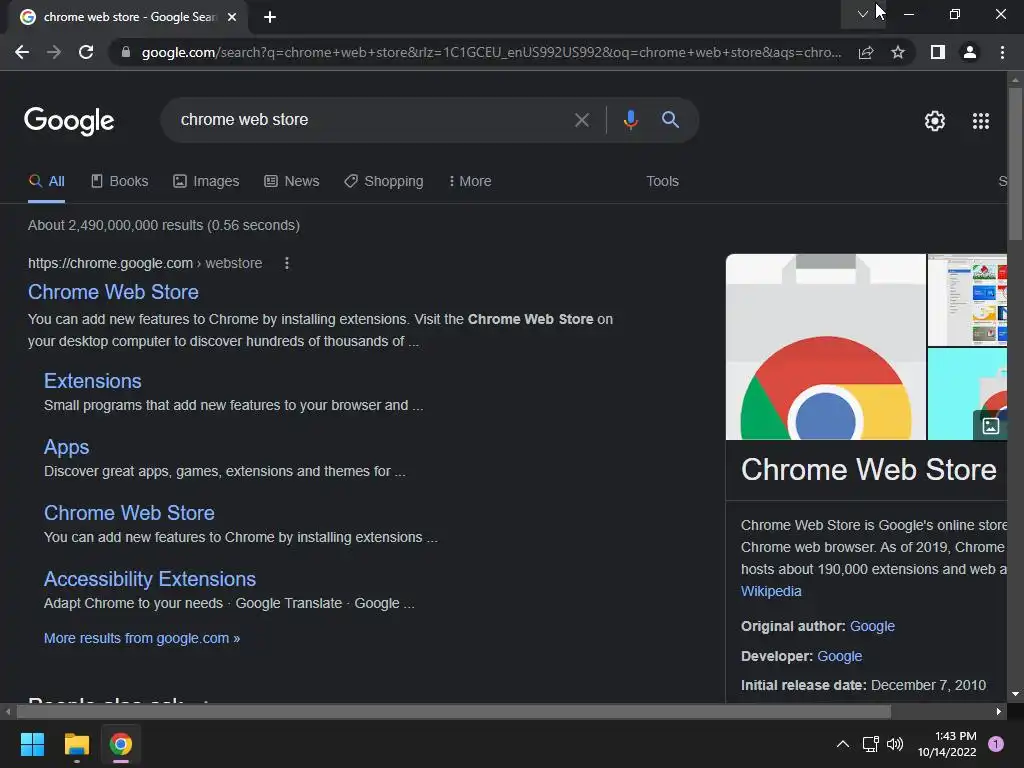Clear the search box with the X
This screenshot has height=768, width=1024.
(x=581, y=120)
